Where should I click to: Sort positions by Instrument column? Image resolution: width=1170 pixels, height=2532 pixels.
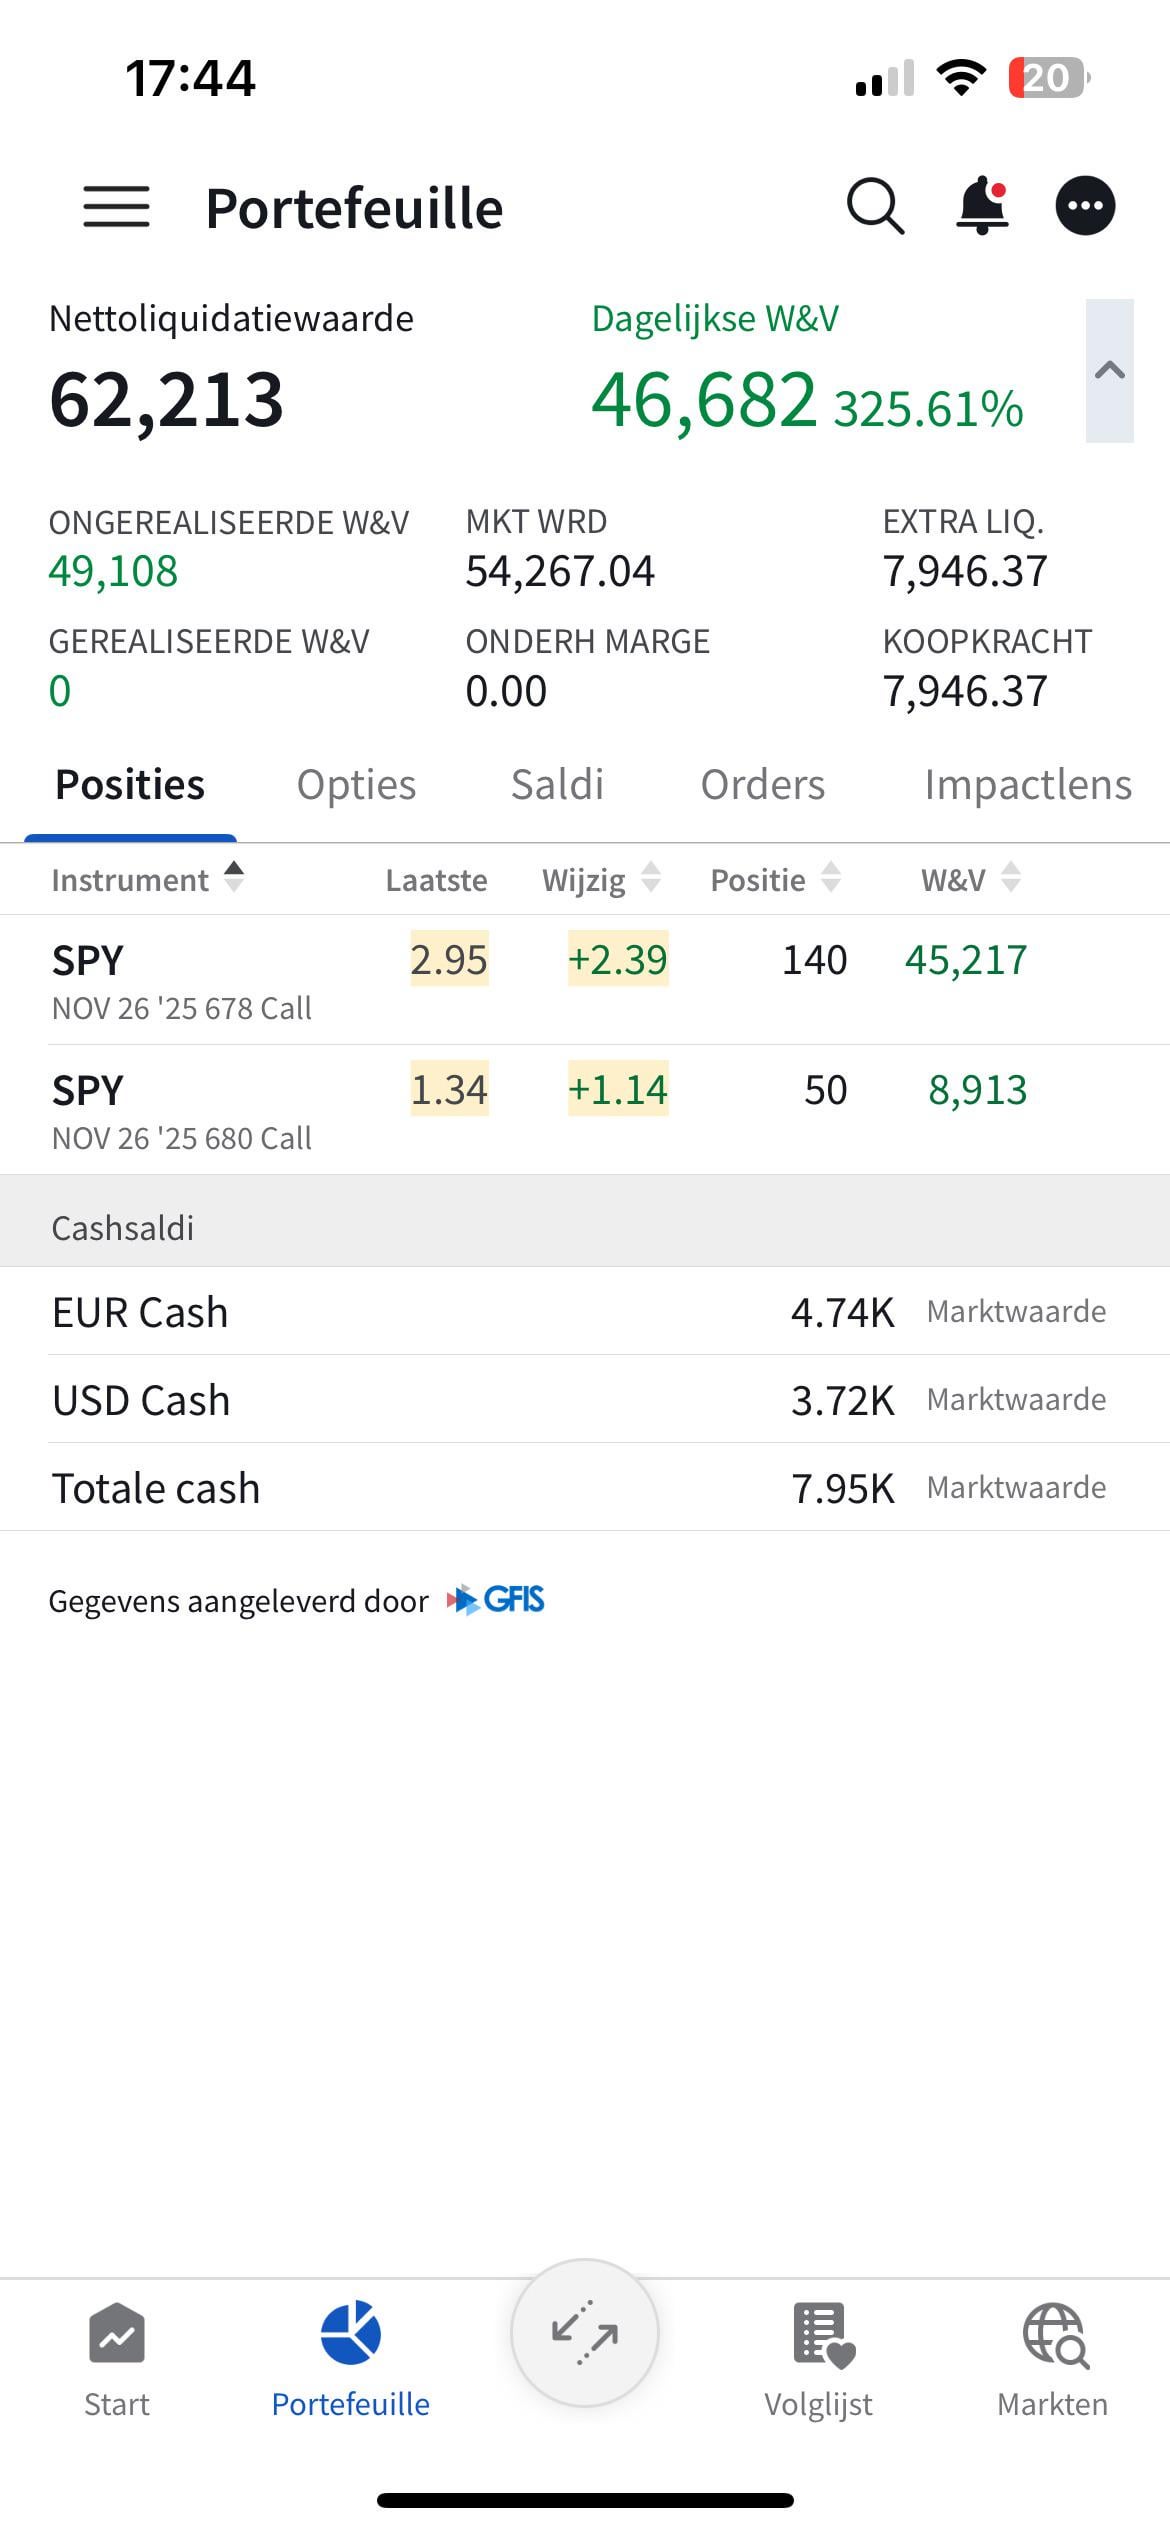pos(147,879)
